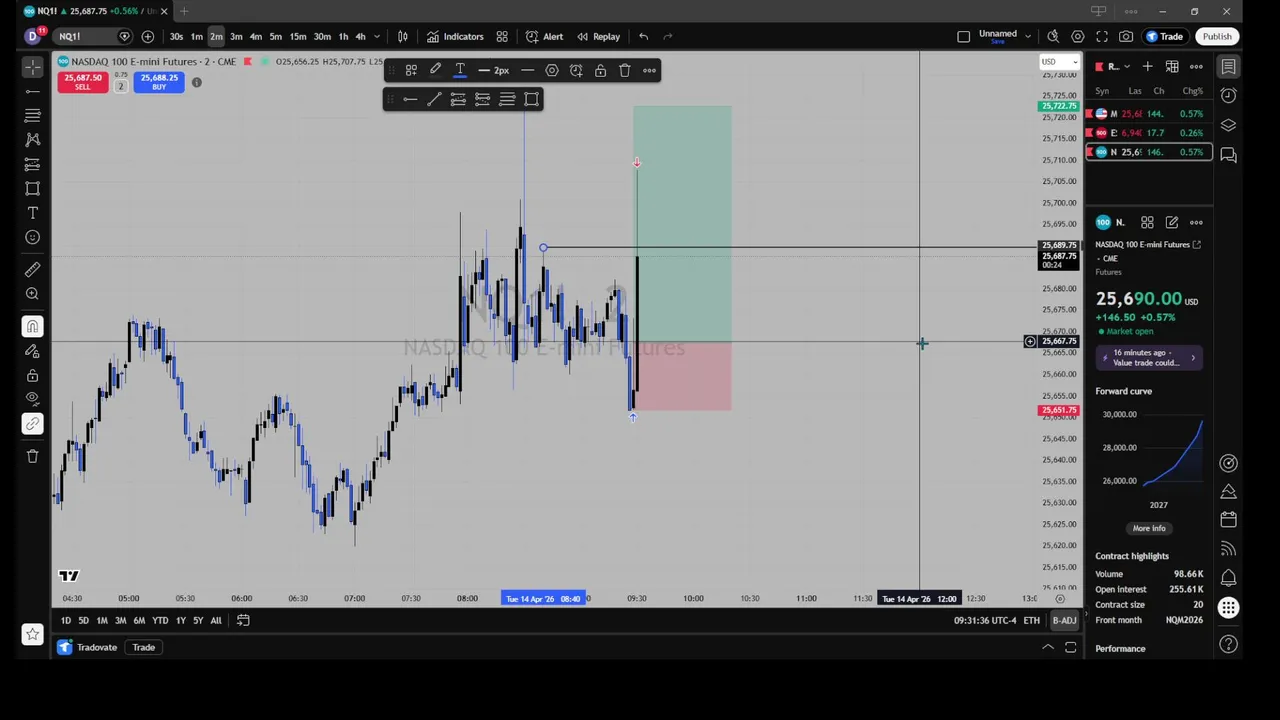Lock all drawings with padlock icon
Viewport: 1280px width, 720px height.
click(32, 375)
